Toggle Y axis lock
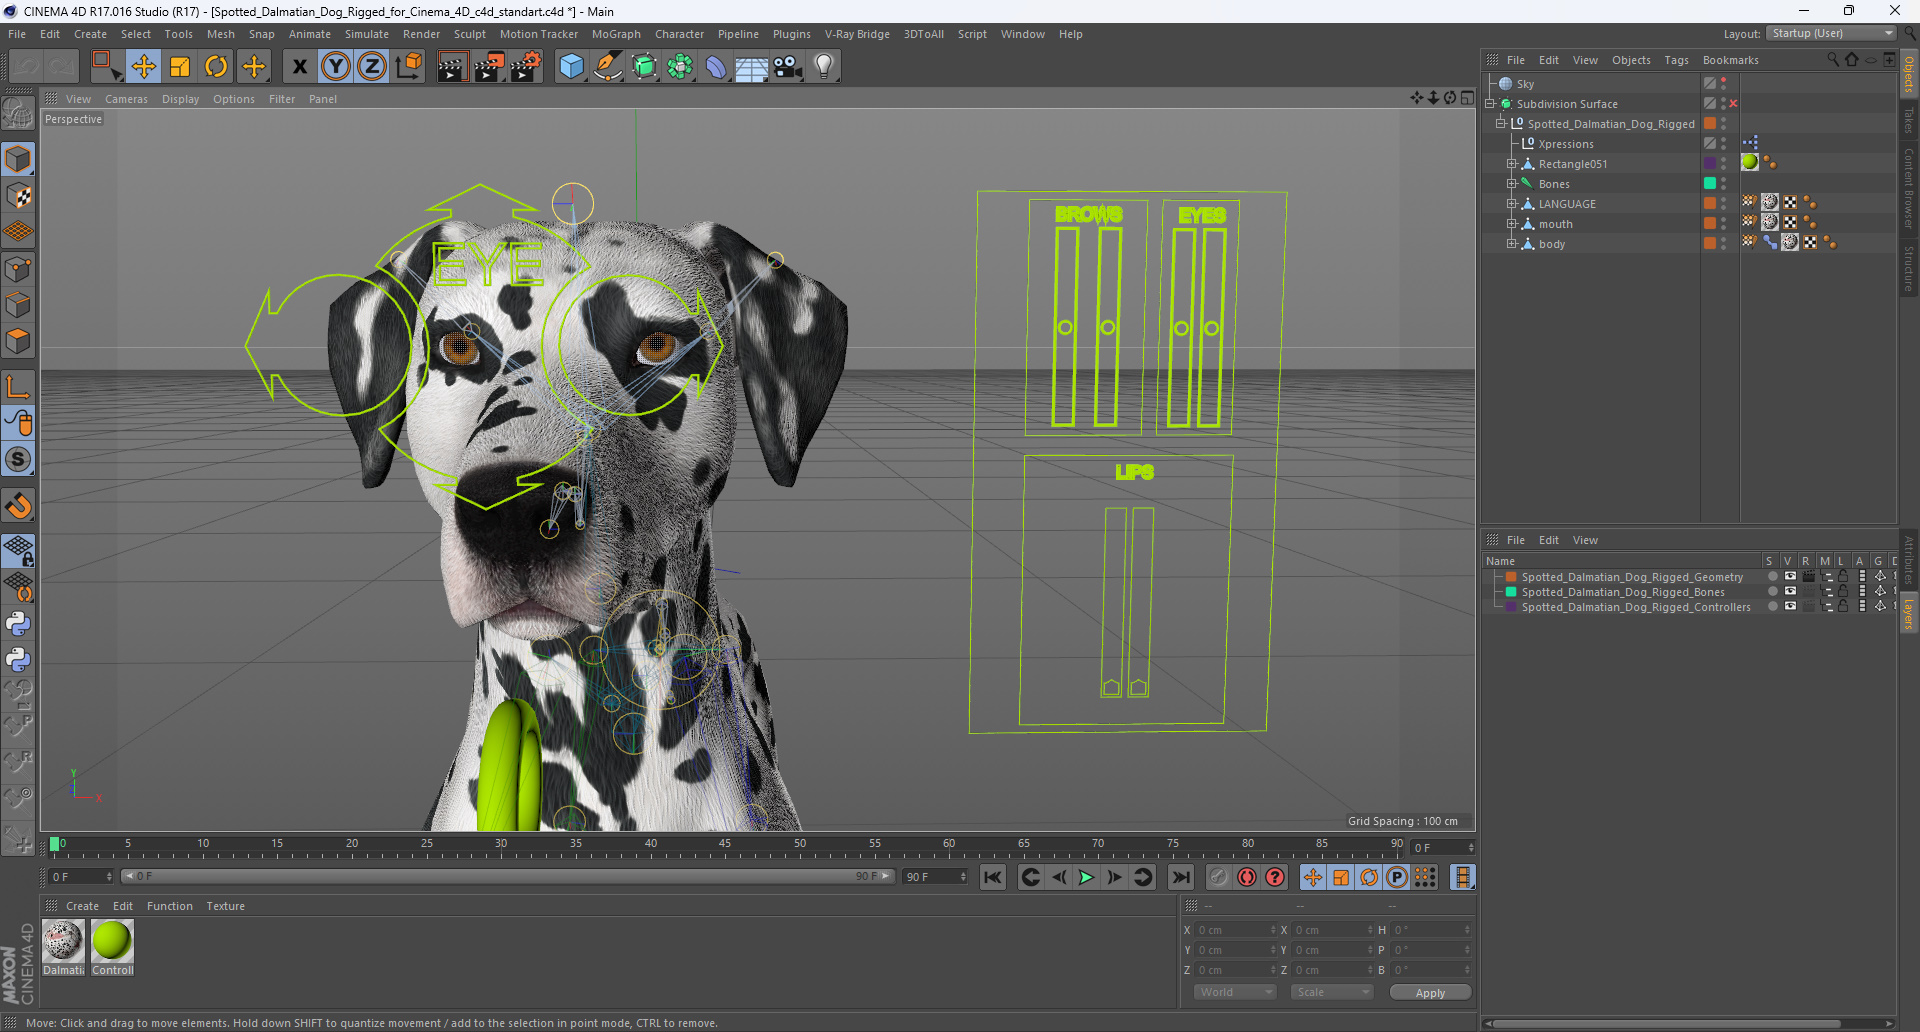Viewport: 1920px width, 1032px height. 336,67
